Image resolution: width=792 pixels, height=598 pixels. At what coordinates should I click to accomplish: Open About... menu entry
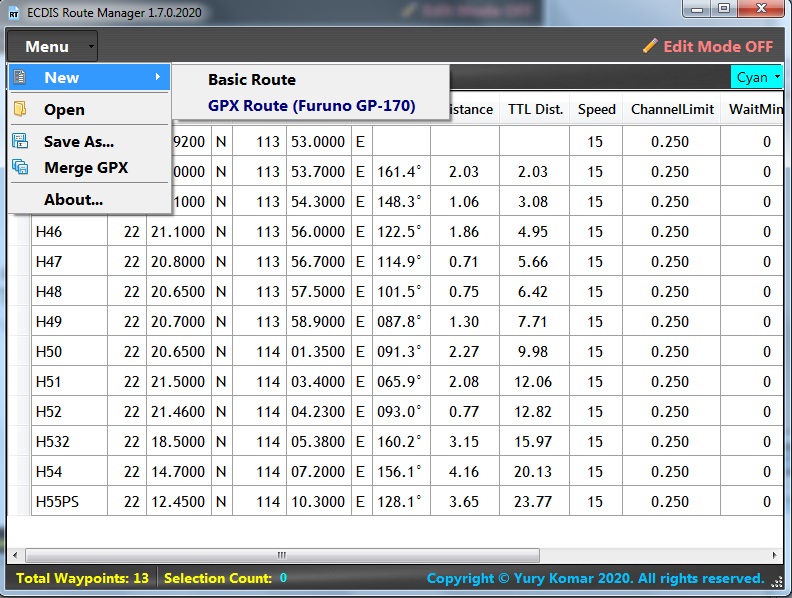[89, 200]
